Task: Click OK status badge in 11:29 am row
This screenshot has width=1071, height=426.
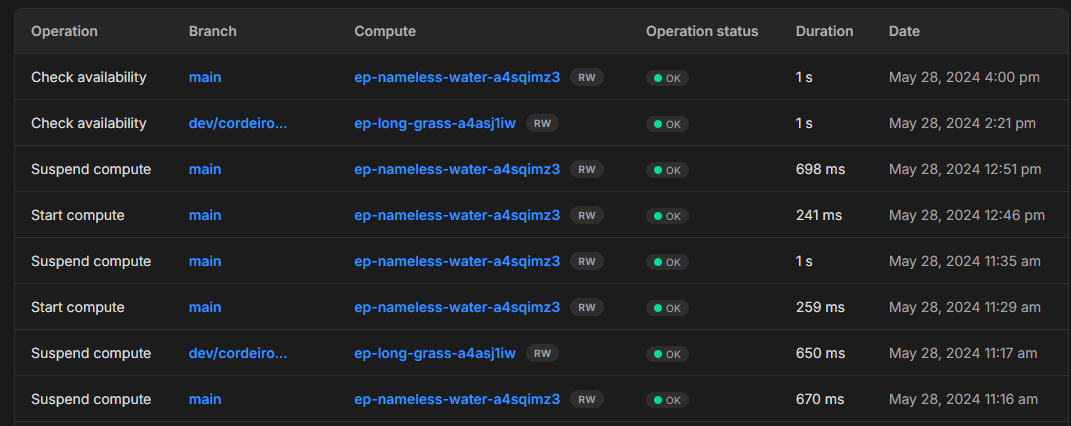Action: coord(666,308)
